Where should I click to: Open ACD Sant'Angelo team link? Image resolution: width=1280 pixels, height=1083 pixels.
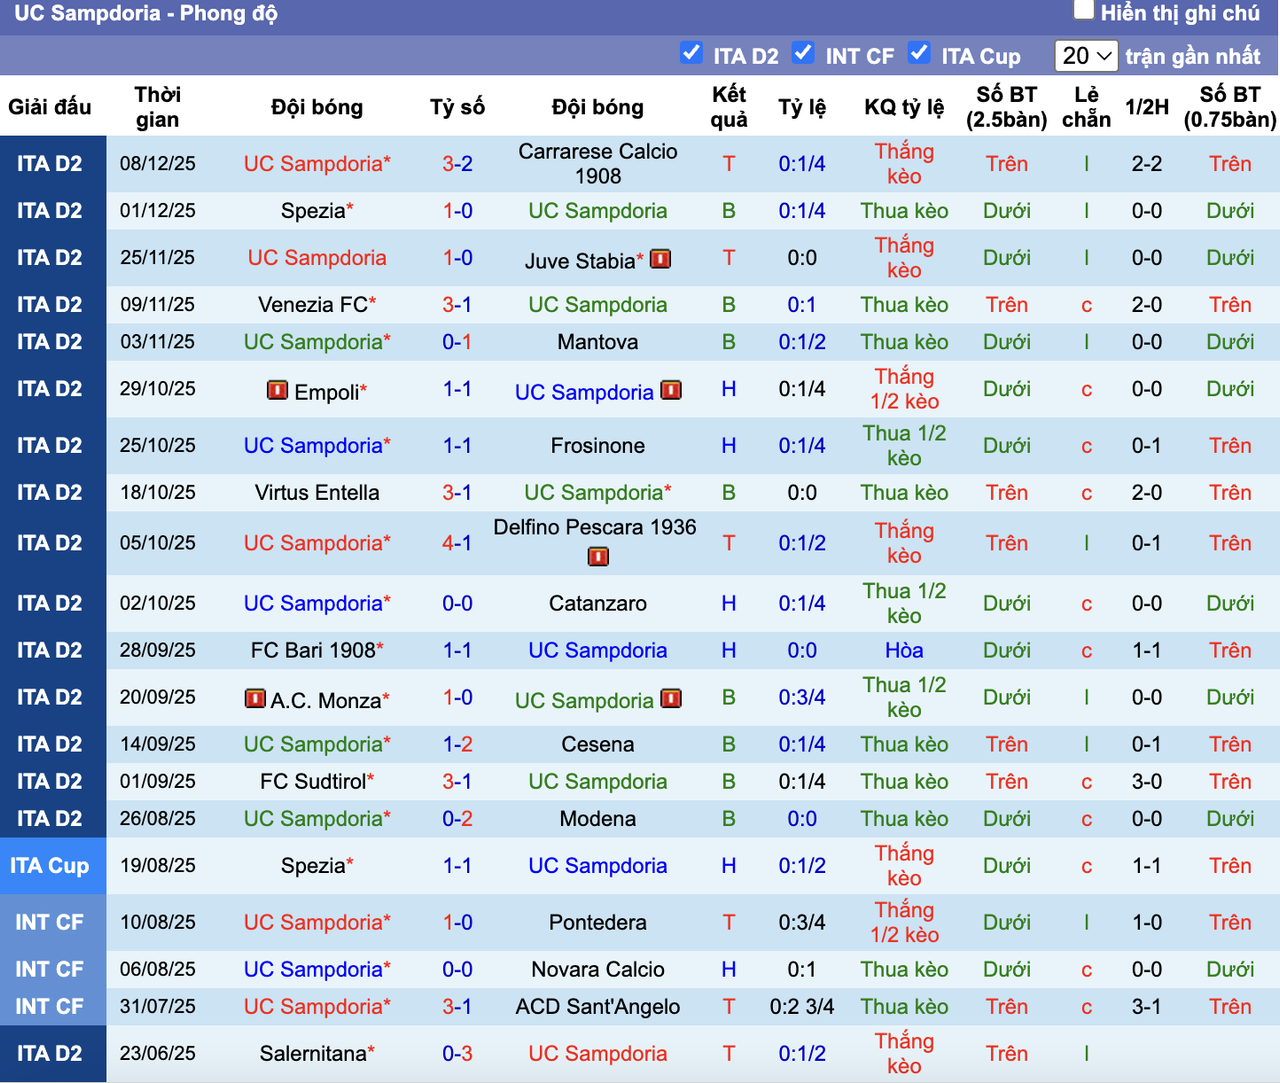click(598, 1007)
